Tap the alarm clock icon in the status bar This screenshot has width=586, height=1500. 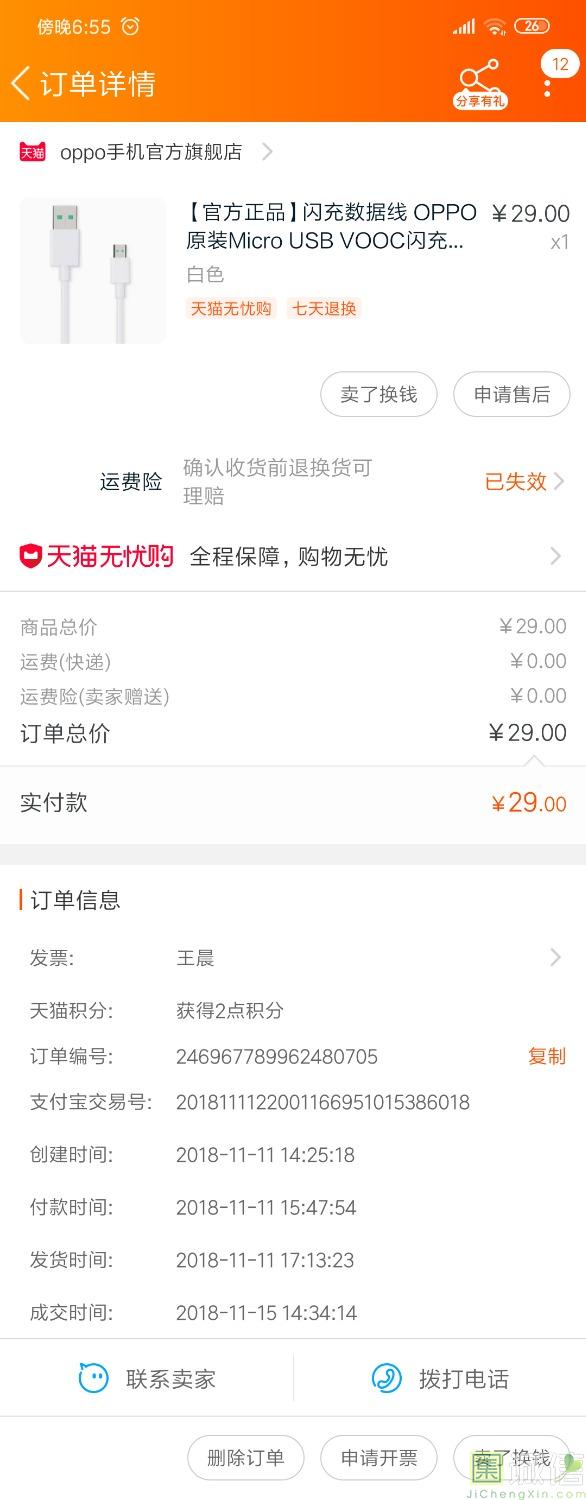pyautogui.click(x=130, y=26)
